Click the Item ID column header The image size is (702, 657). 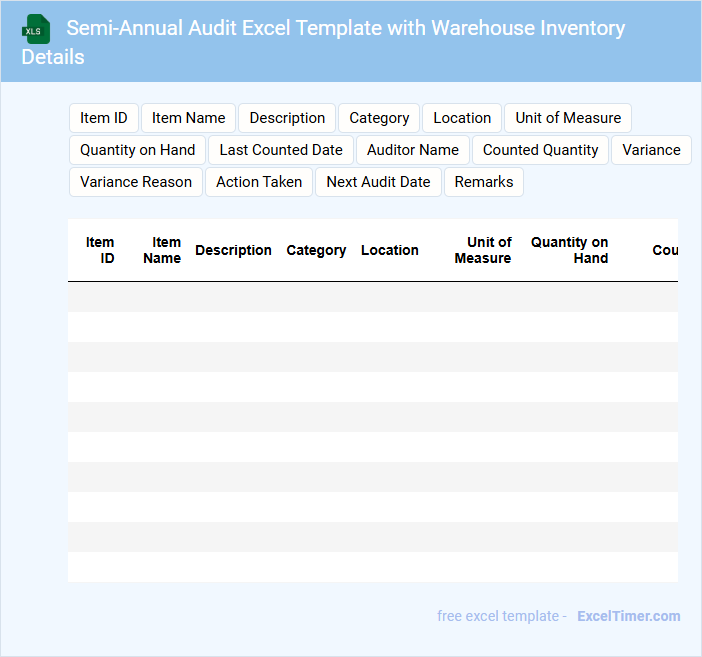tap(100, 250)
